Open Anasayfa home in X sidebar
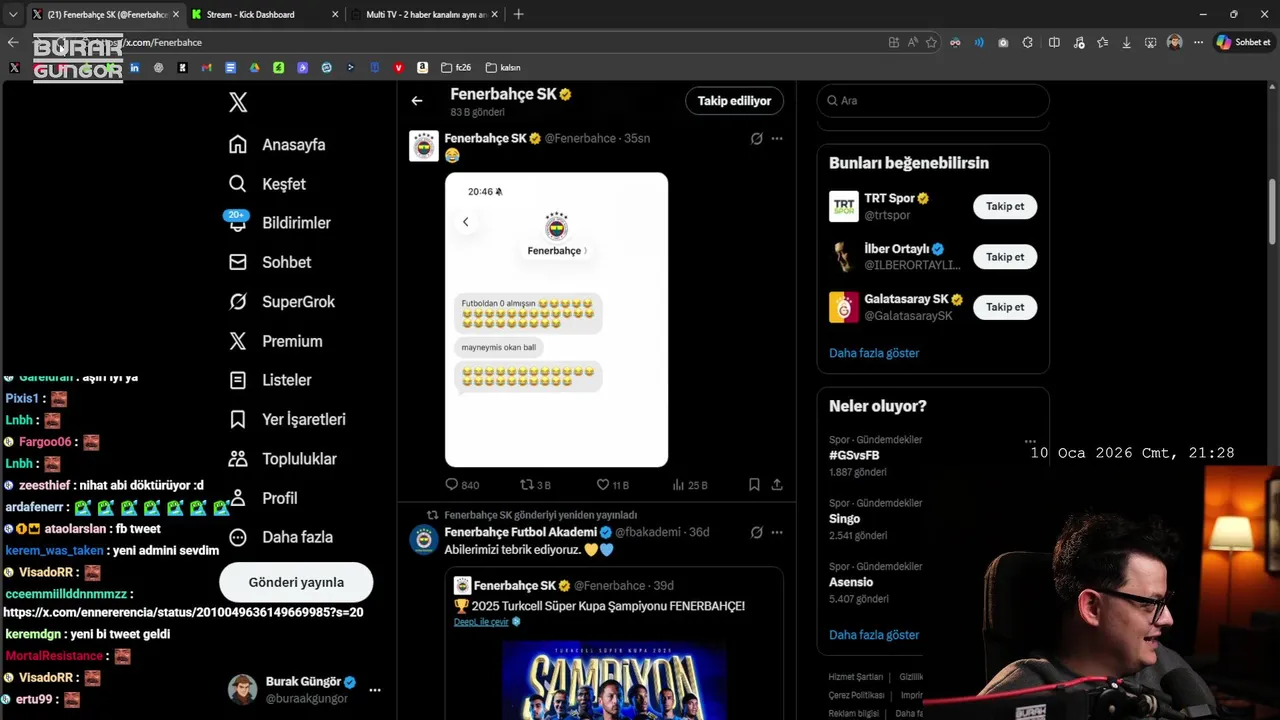 pyautogui.click(x=277, y=144)
